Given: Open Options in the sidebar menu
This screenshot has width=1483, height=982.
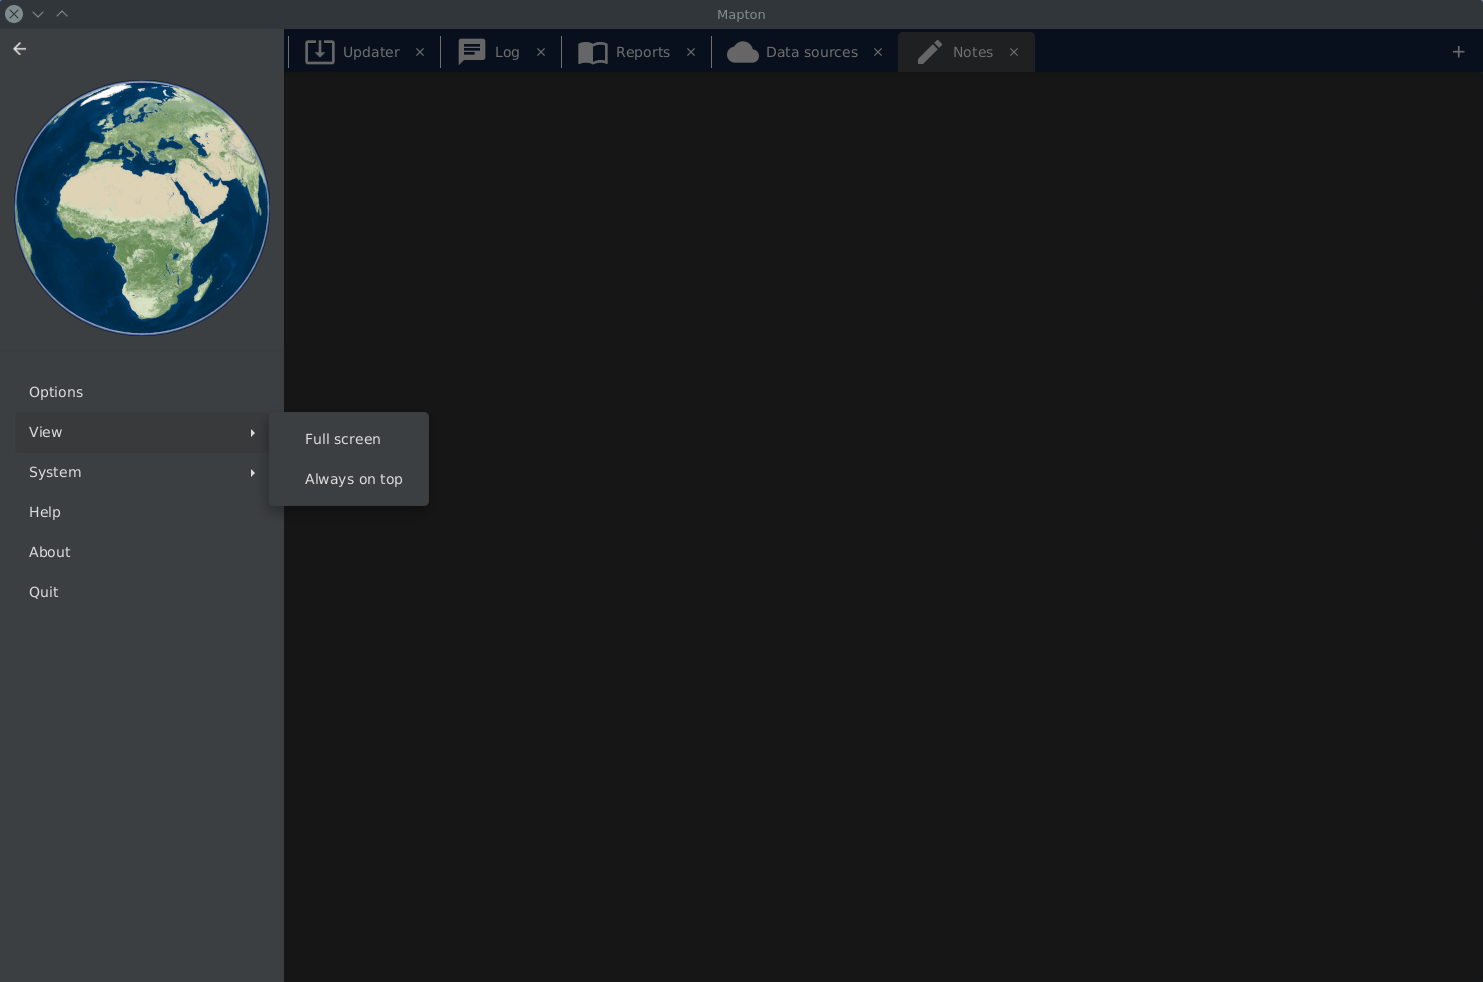Looking at the screenshot, I should click(142, 392).
